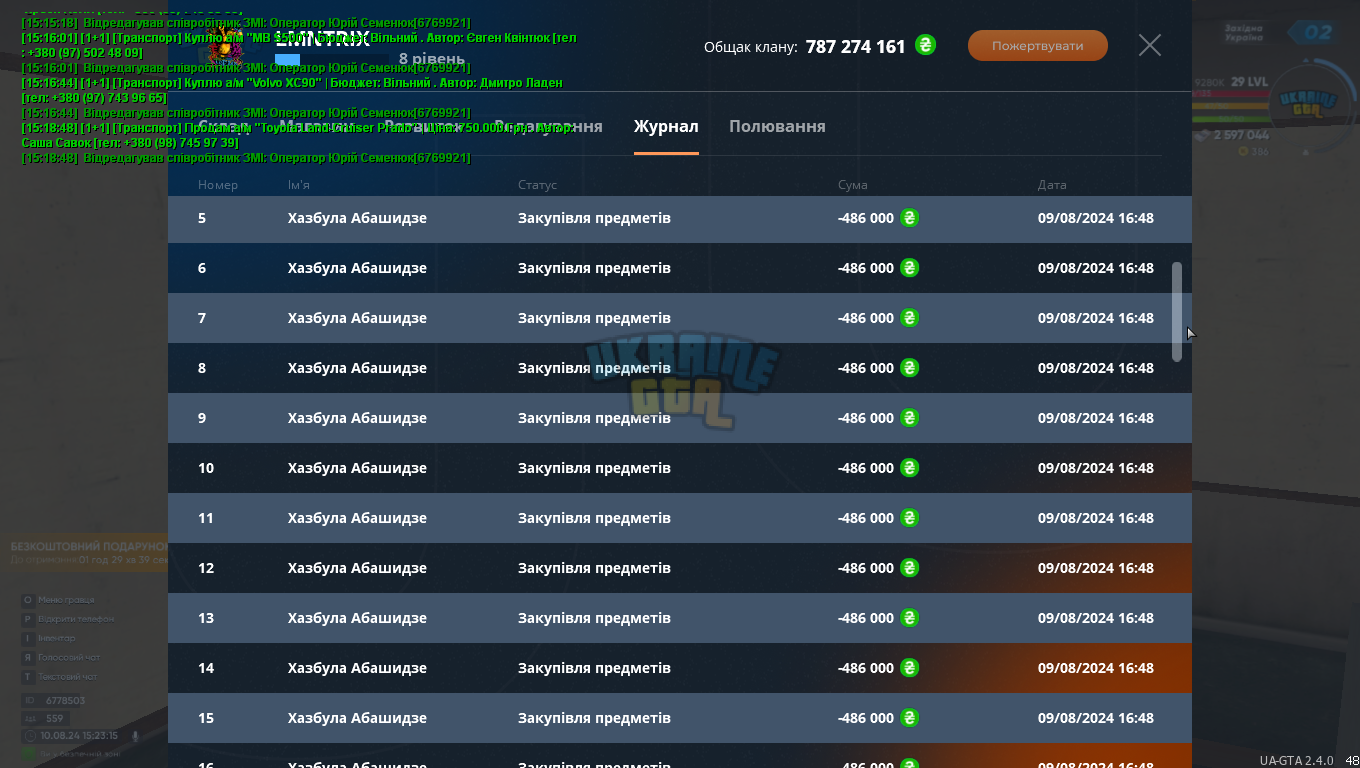Screen dimensions: 1360x768
Task: Click the Дата column header
Action: pyautogui.click(x=1052, y=185)
